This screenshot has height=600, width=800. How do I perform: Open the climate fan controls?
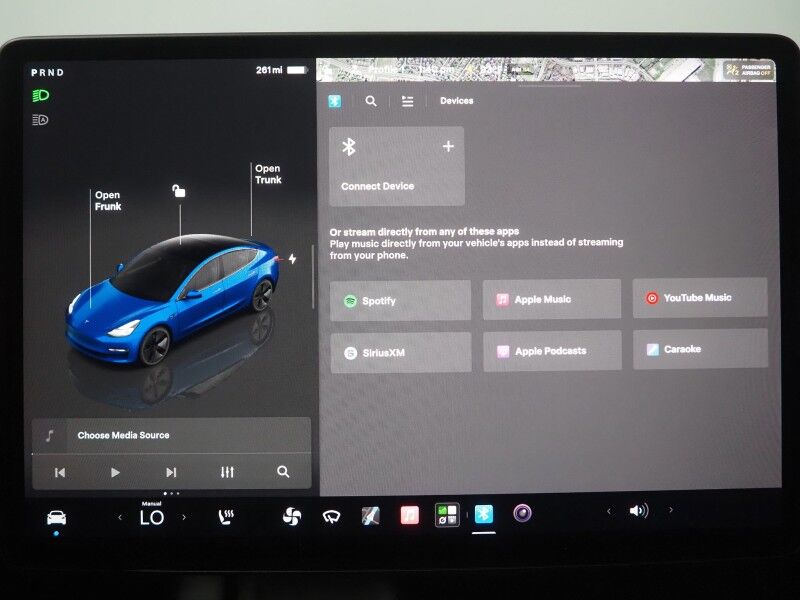(292, 516)
